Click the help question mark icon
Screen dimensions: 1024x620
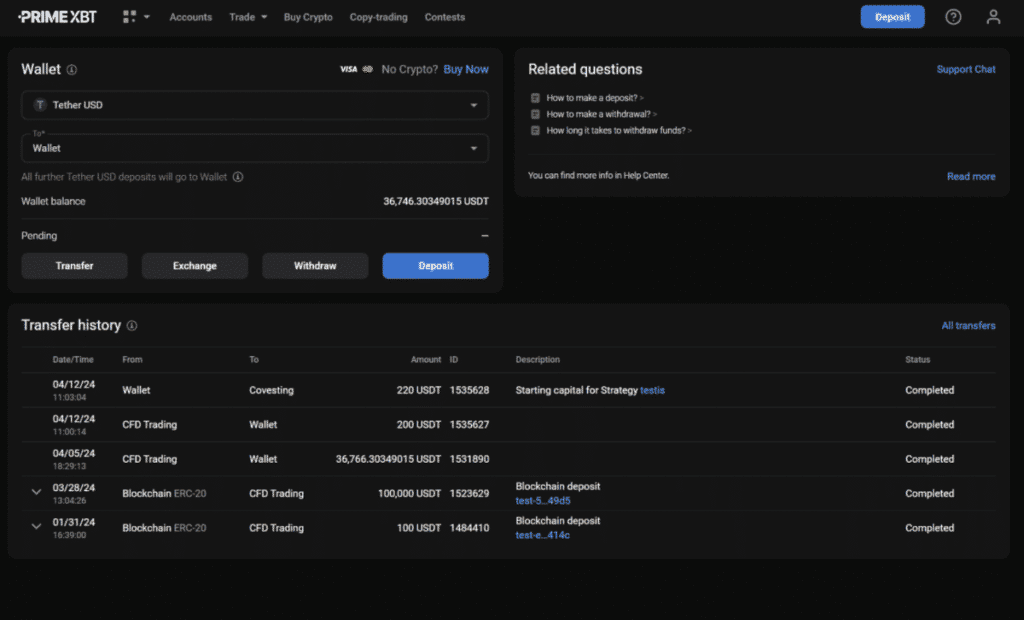point(953,17)
